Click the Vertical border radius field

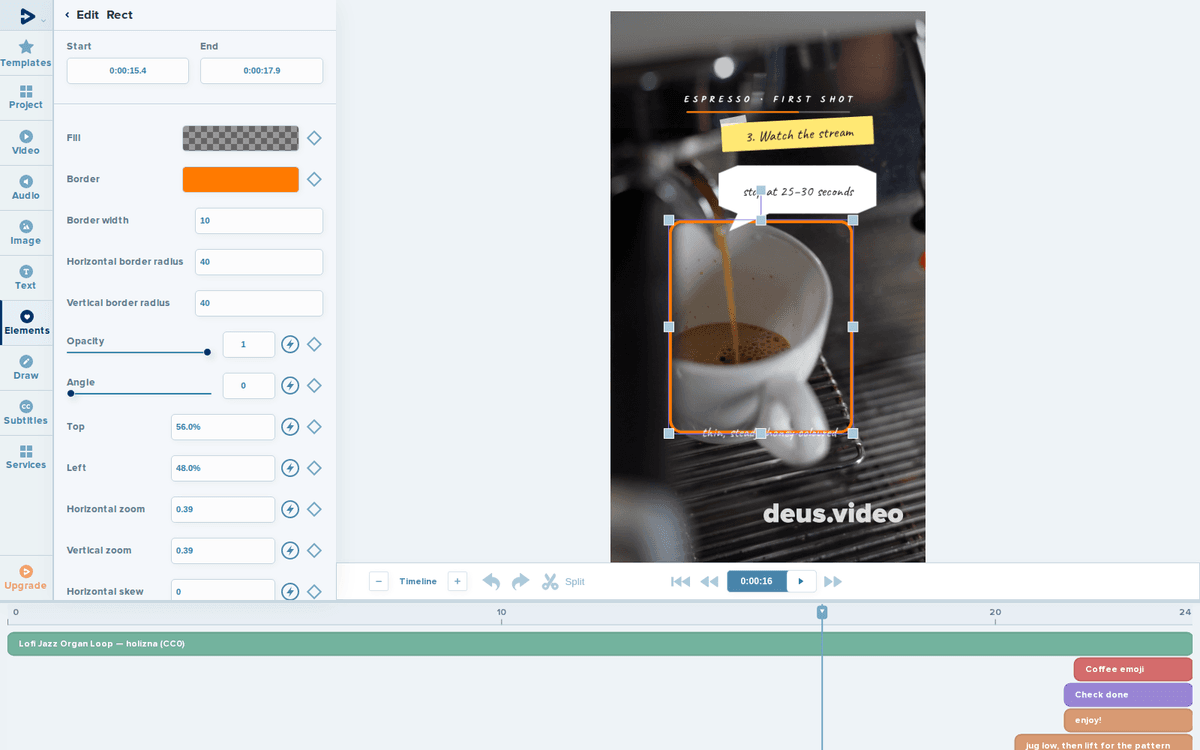(259, 303)
